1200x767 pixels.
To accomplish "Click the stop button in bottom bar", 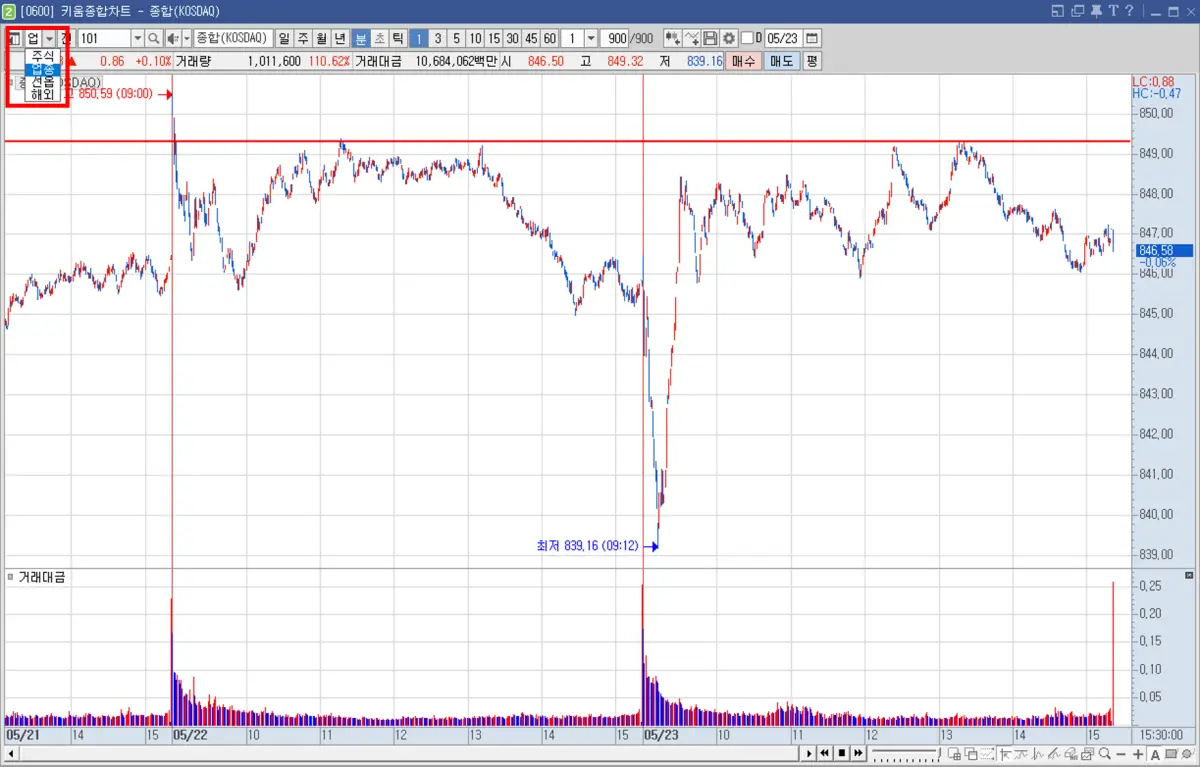I will 842,753.
